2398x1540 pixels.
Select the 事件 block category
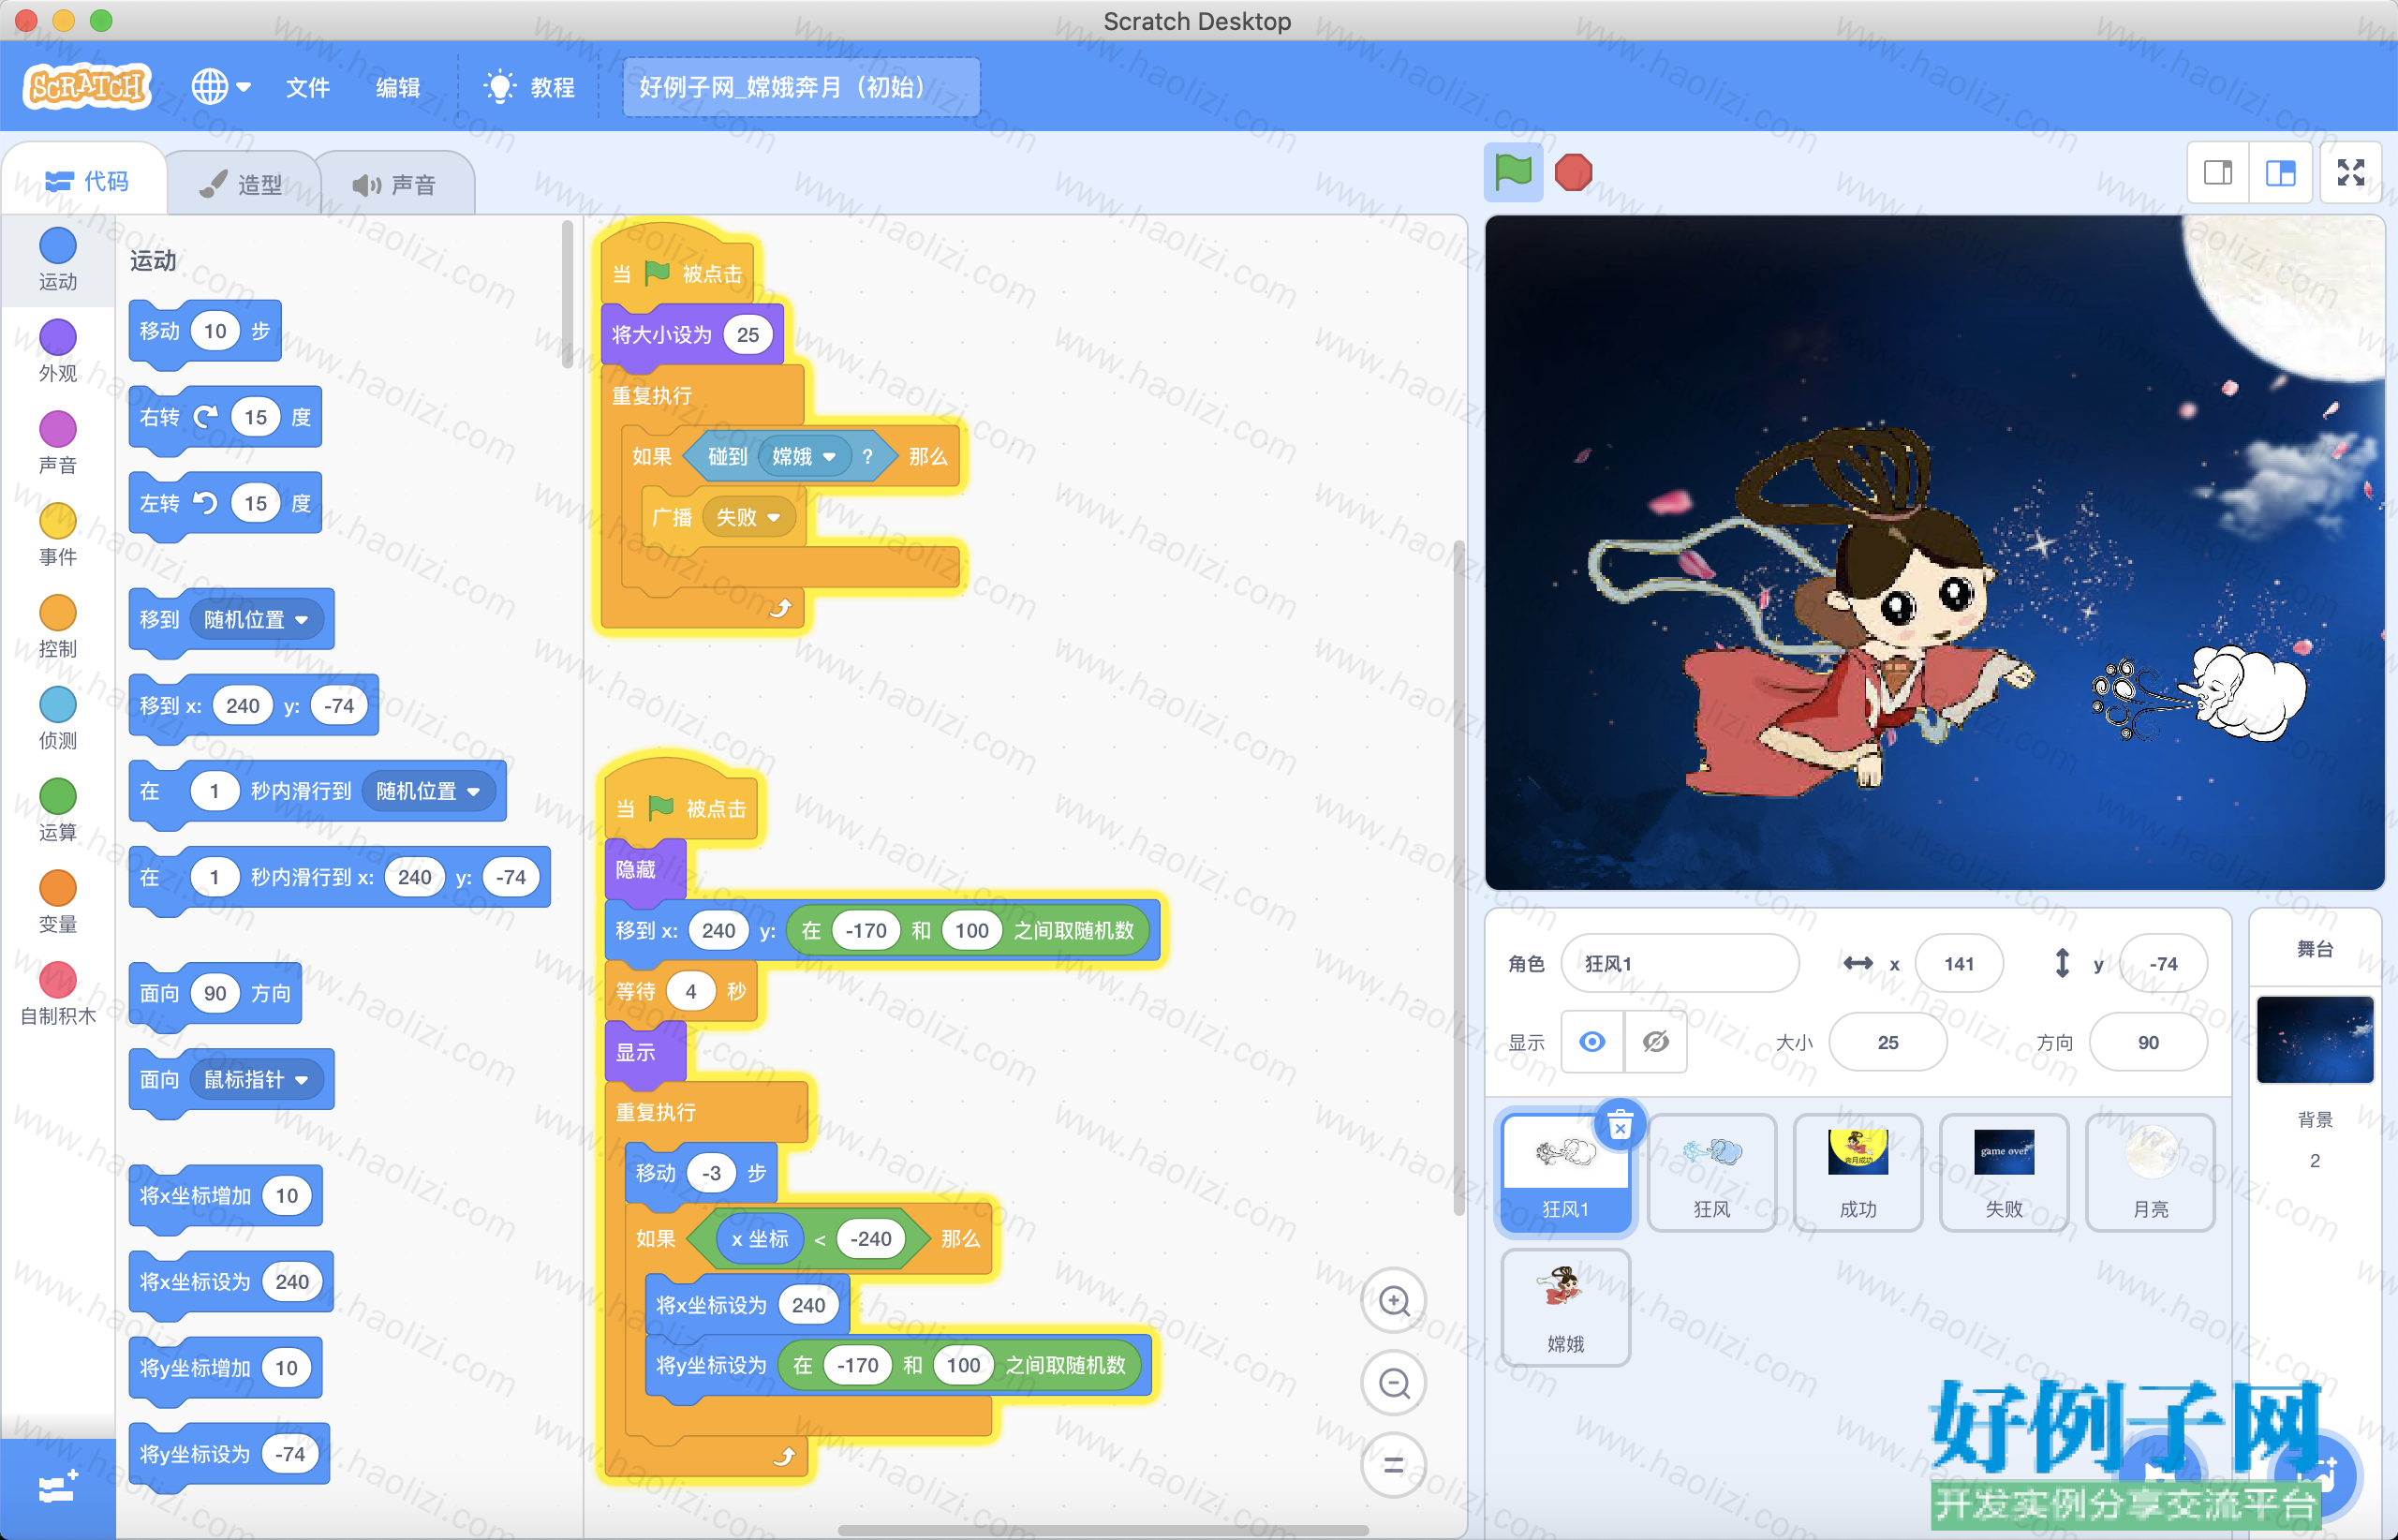pos(57,535)
